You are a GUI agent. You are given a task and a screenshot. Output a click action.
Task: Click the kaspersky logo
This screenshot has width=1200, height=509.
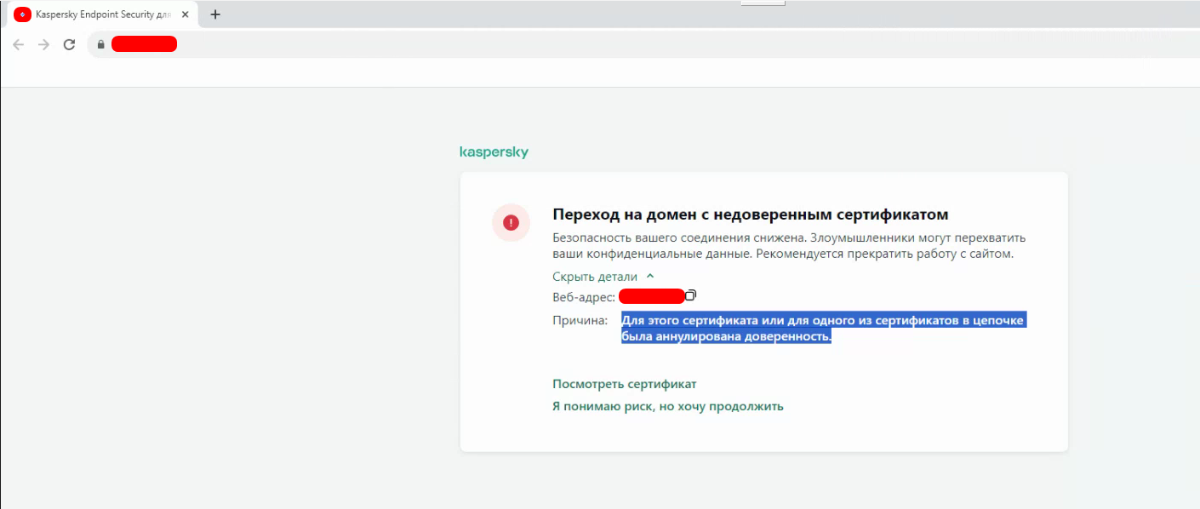click(x=494, y=153)
